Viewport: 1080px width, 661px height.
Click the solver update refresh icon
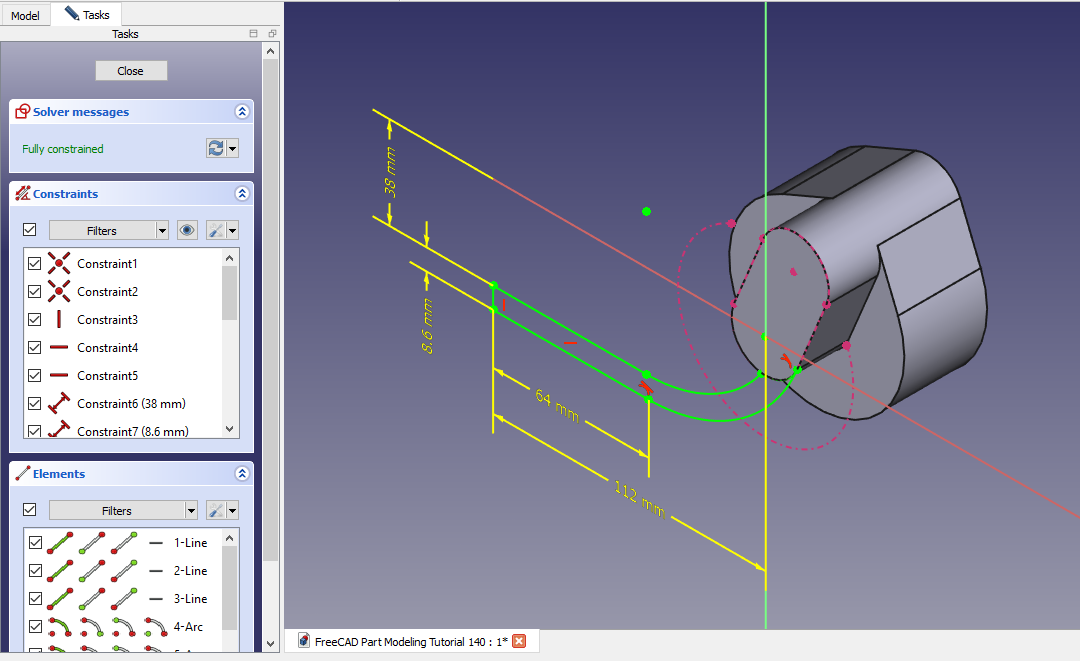coord(216,148)
